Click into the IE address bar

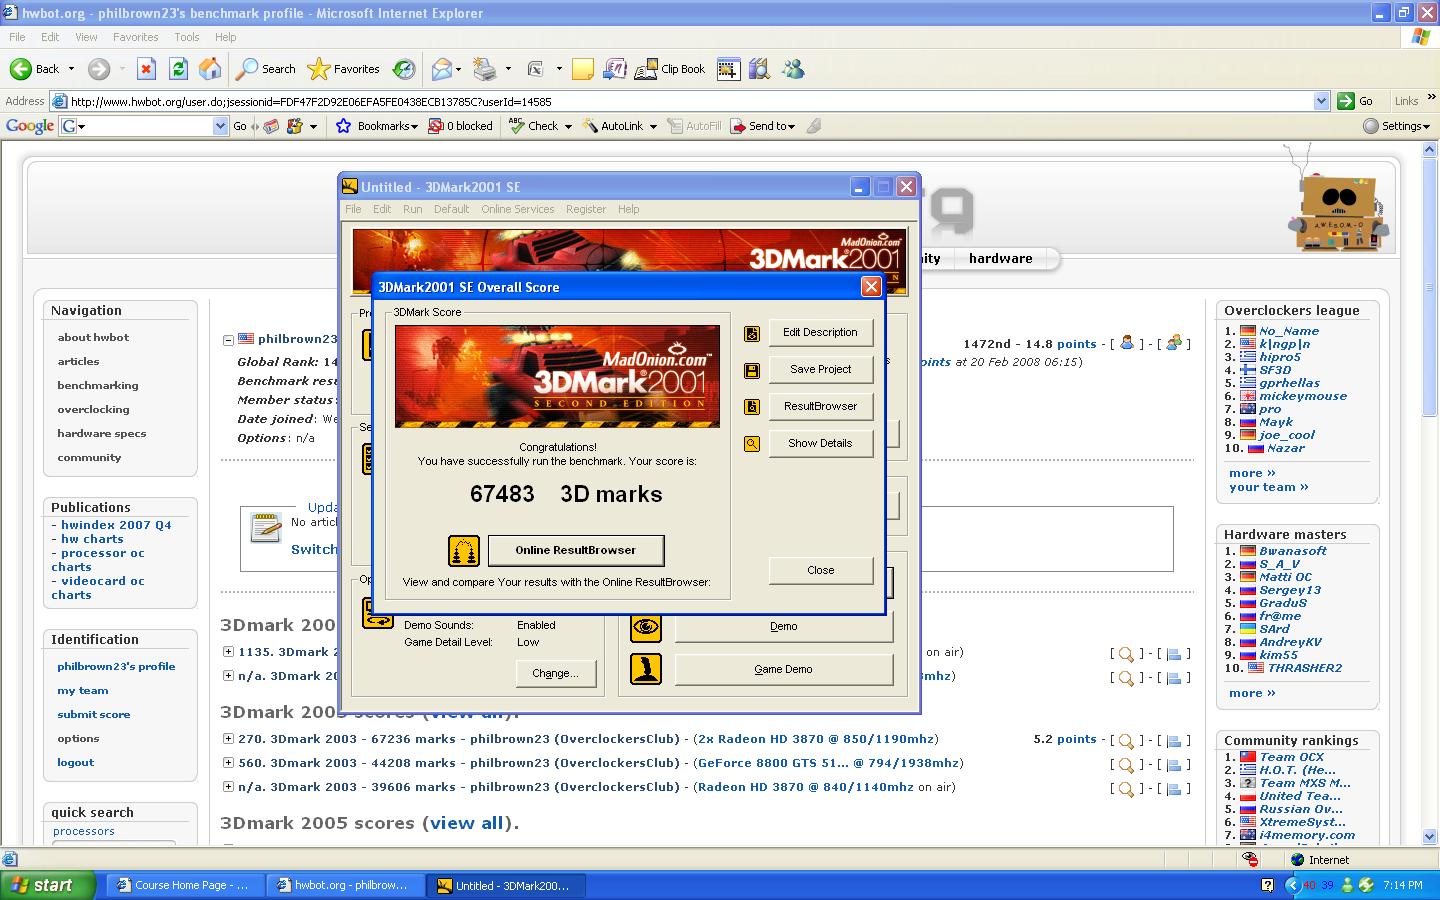click(690, 101)
